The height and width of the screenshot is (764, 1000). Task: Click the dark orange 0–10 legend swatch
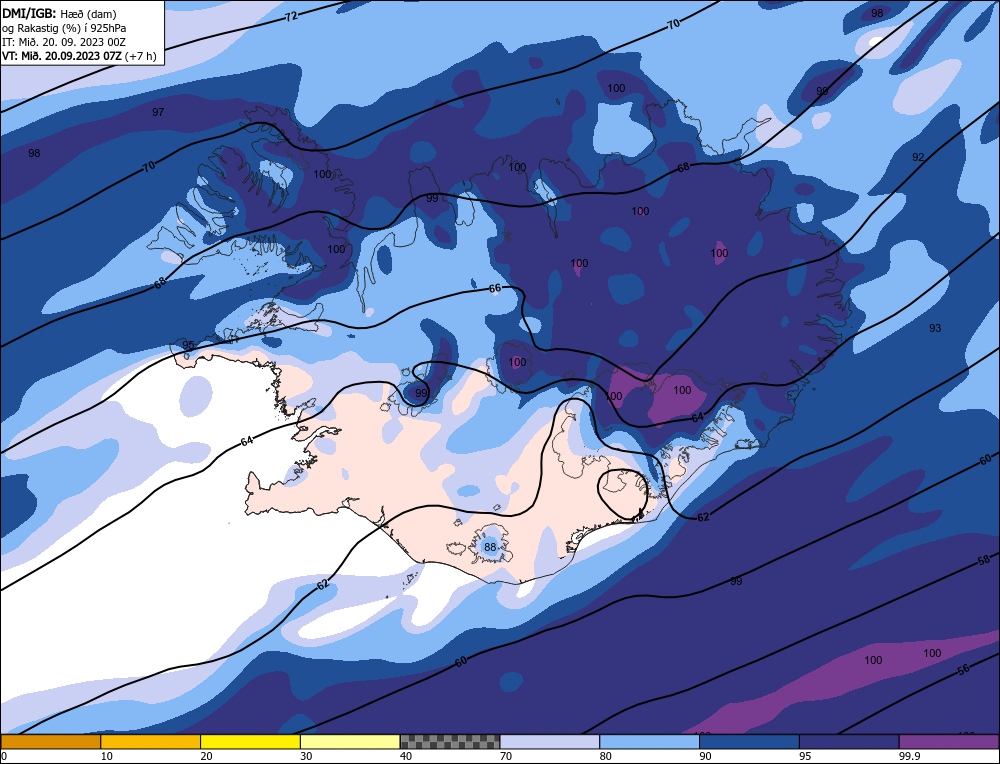[x=50, y=742]
